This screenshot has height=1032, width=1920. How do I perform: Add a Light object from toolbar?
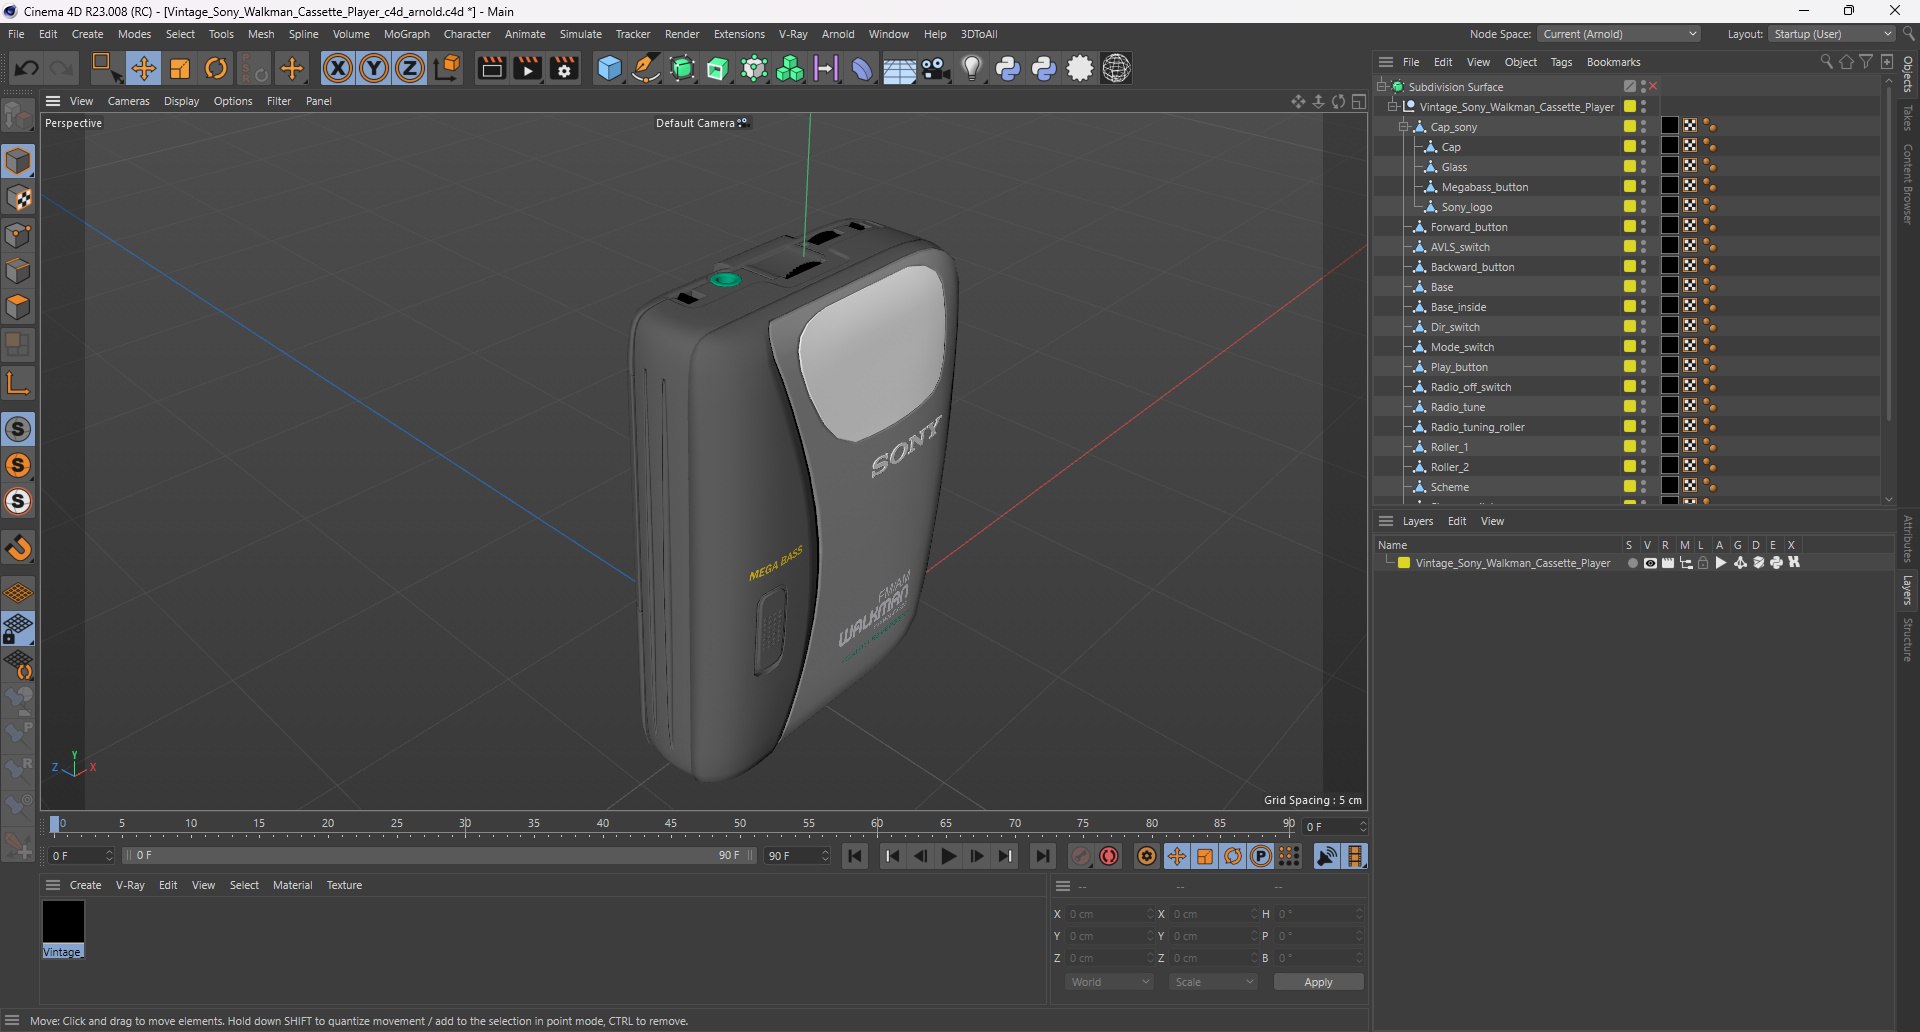972,68
